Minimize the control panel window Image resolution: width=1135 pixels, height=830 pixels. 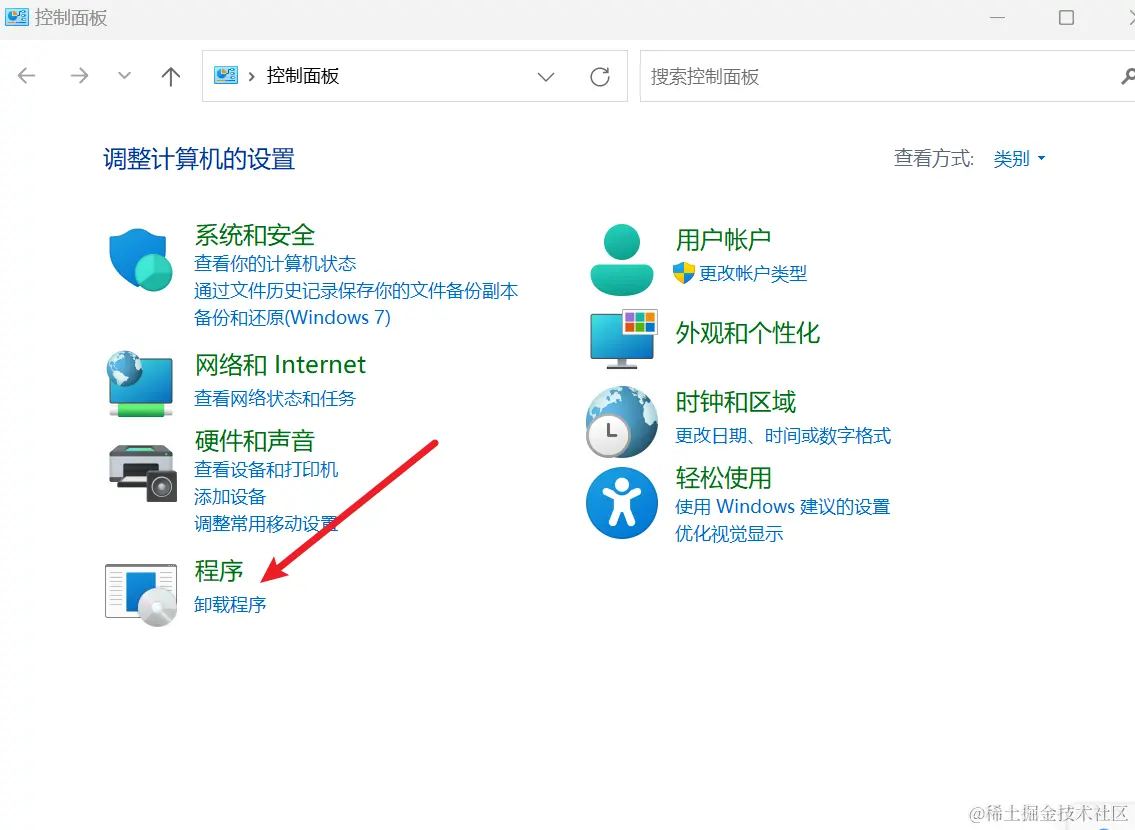[997, 17]
